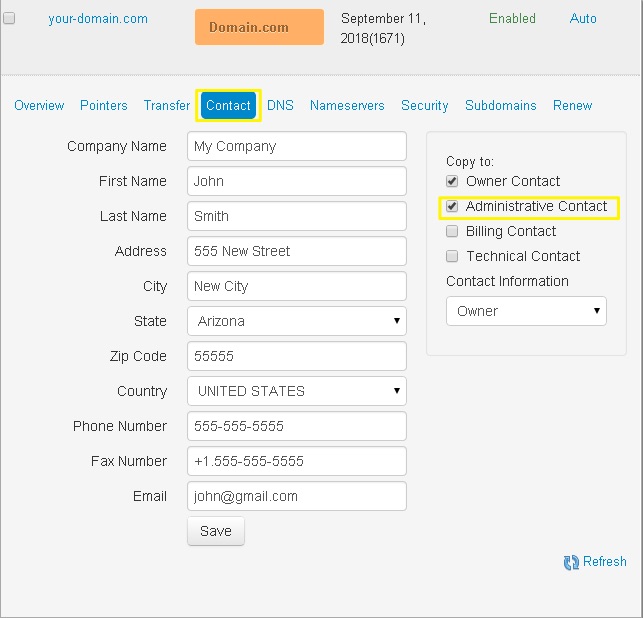Open the State dropdown
643x618 pixels.
[x=296, y=321]
